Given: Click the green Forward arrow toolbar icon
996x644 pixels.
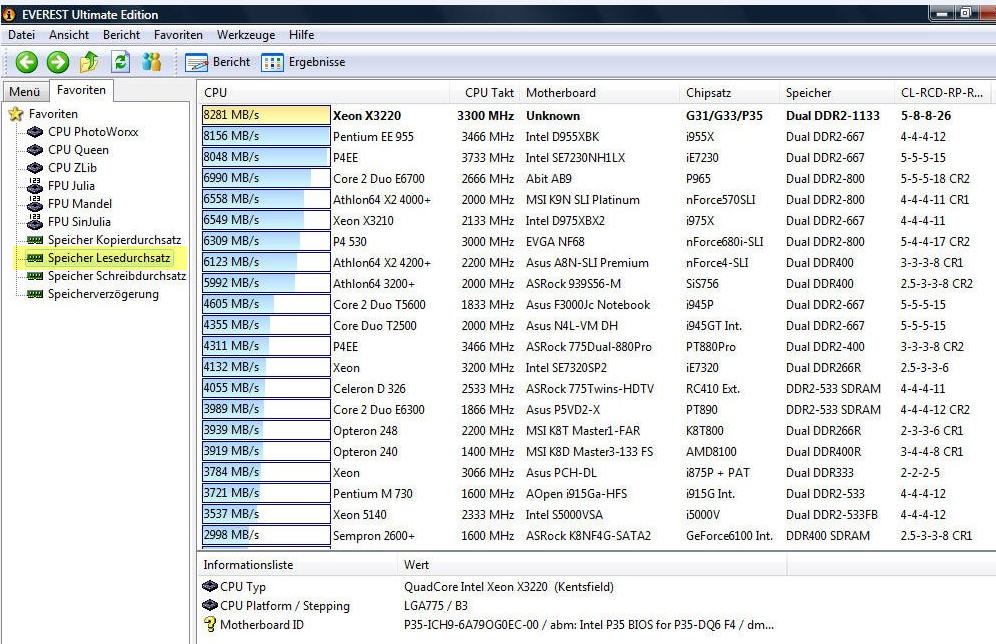Looking at the screenshot, I should [x=58, y=62].
